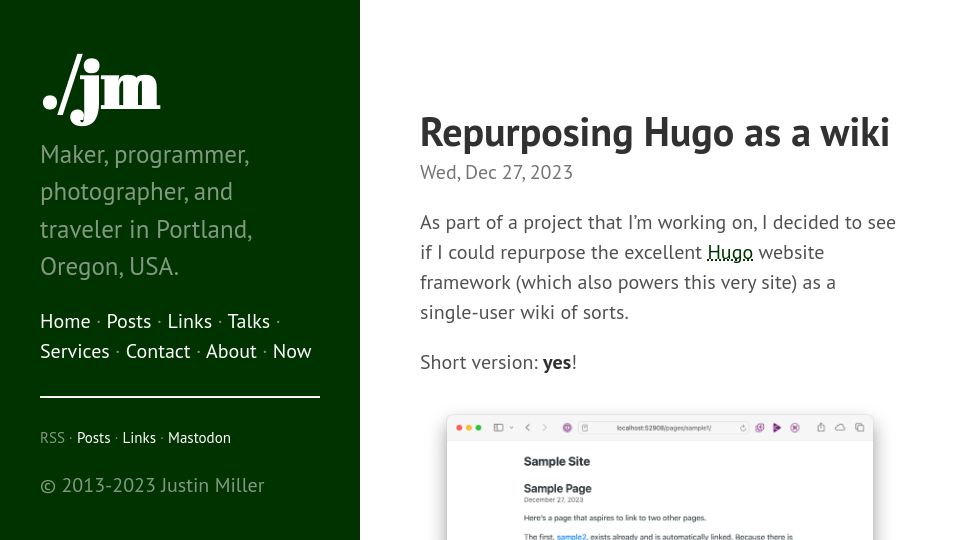
Task: Open the Now page
Action: click(292, 351)
